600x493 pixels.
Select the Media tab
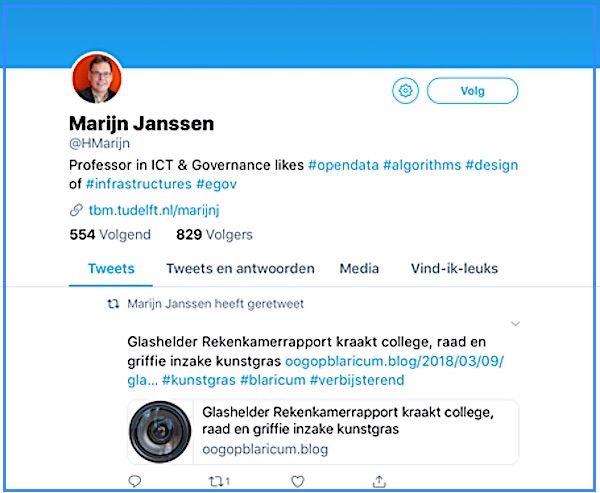(359, 269)
